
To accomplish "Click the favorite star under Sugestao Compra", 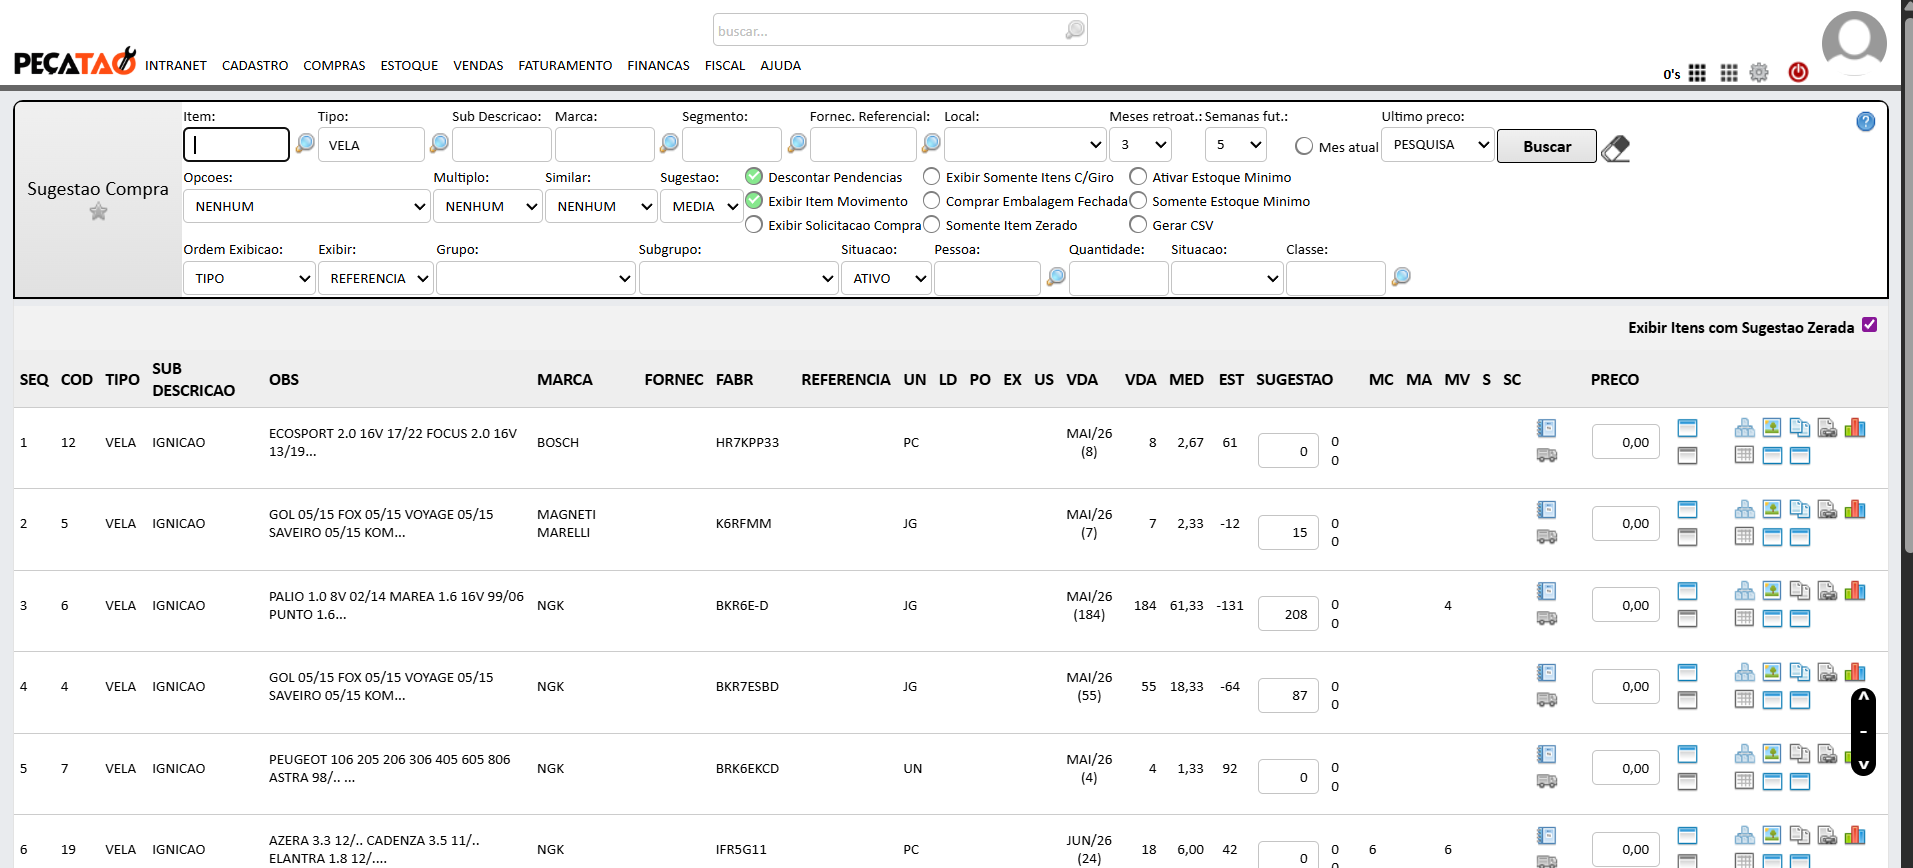I will (98, 211).
